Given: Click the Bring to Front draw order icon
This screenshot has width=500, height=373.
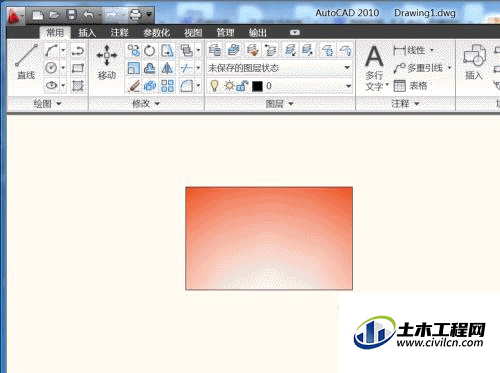Looking at the screenshot, I should tap(186, 51).
